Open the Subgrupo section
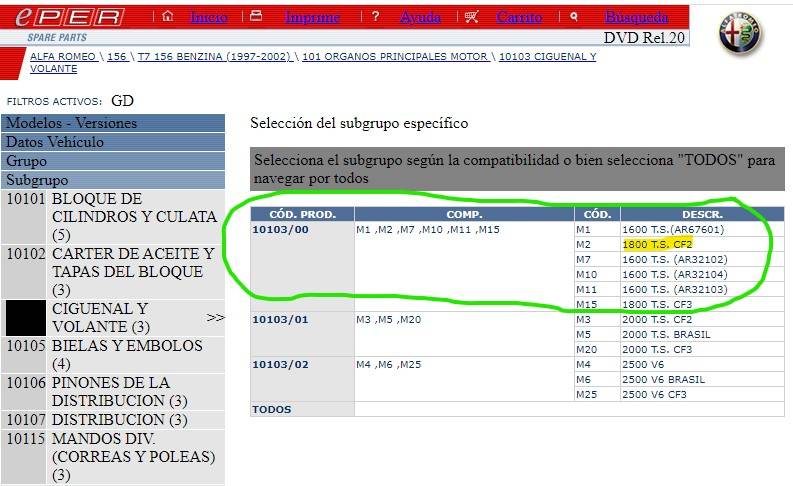793x486 pixels. point(113,180)
